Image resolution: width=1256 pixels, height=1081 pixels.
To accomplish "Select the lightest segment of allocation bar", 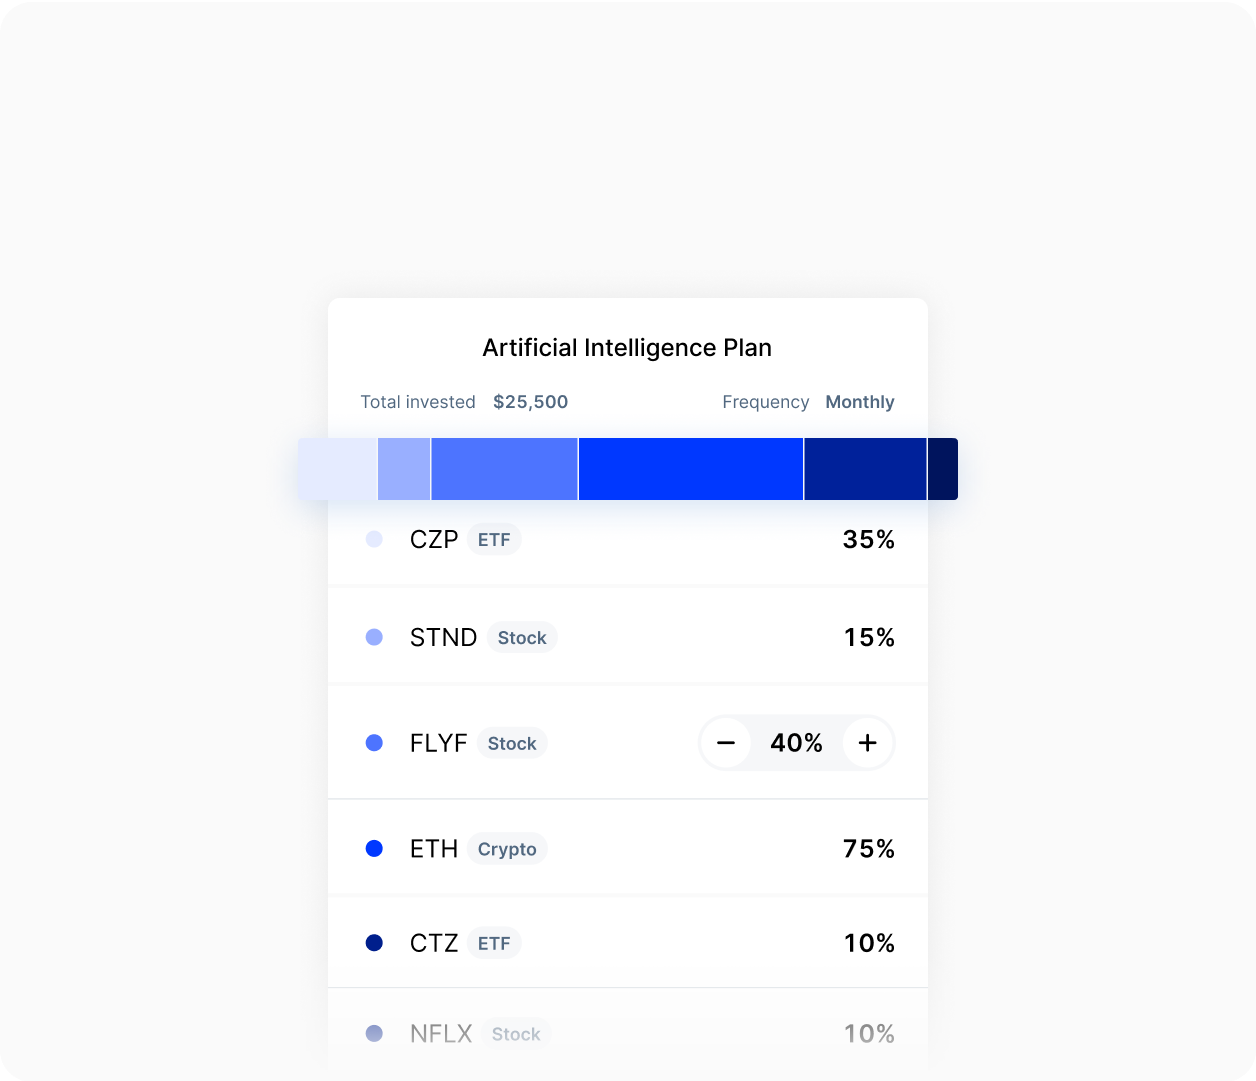I will 337,469.
